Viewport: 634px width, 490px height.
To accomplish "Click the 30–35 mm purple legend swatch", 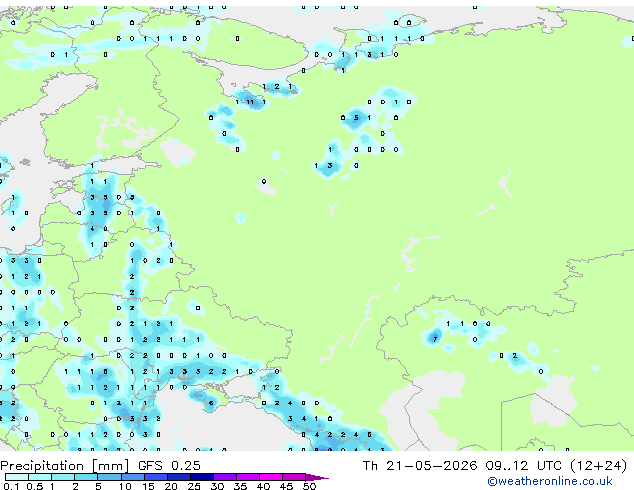I will click(225, 477).
